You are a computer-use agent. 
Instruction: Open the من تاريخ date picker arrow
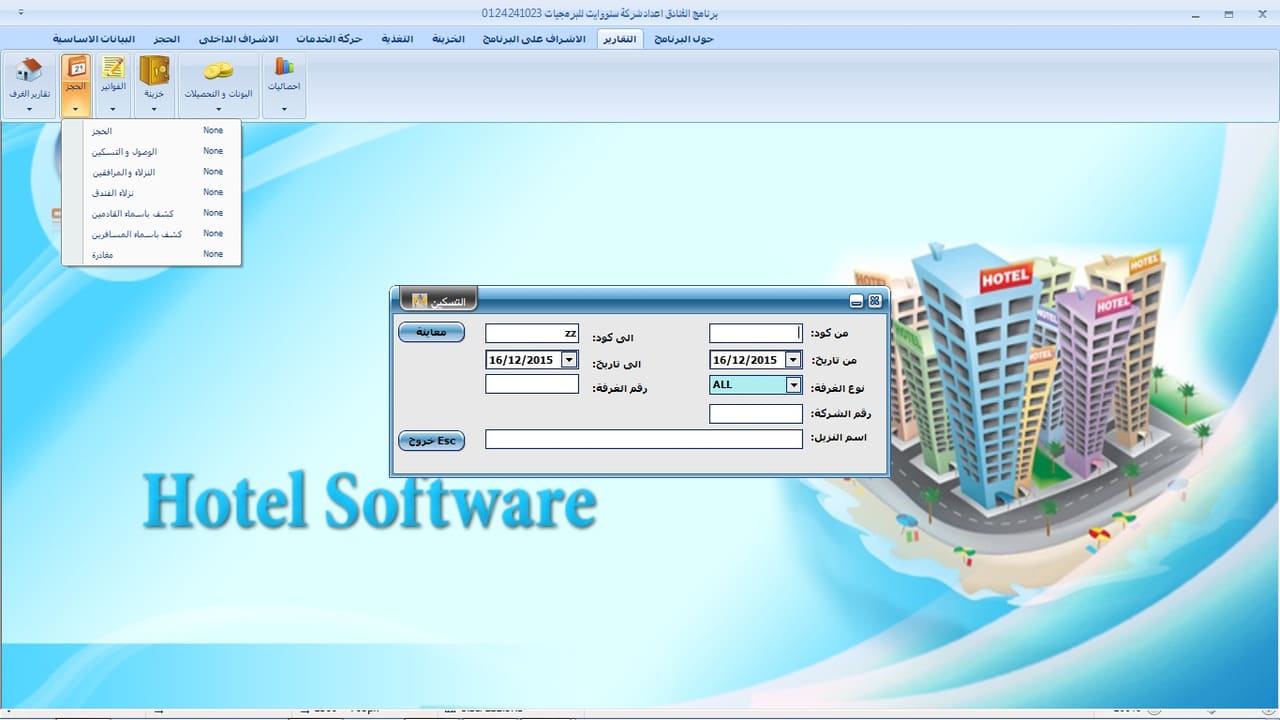pyautogui.click(x=793, y=360)
